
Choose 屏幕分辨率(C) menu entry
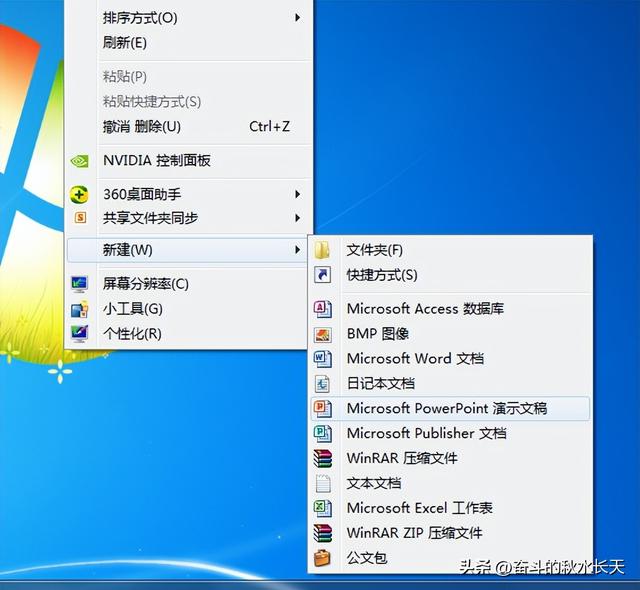(145, 284)
